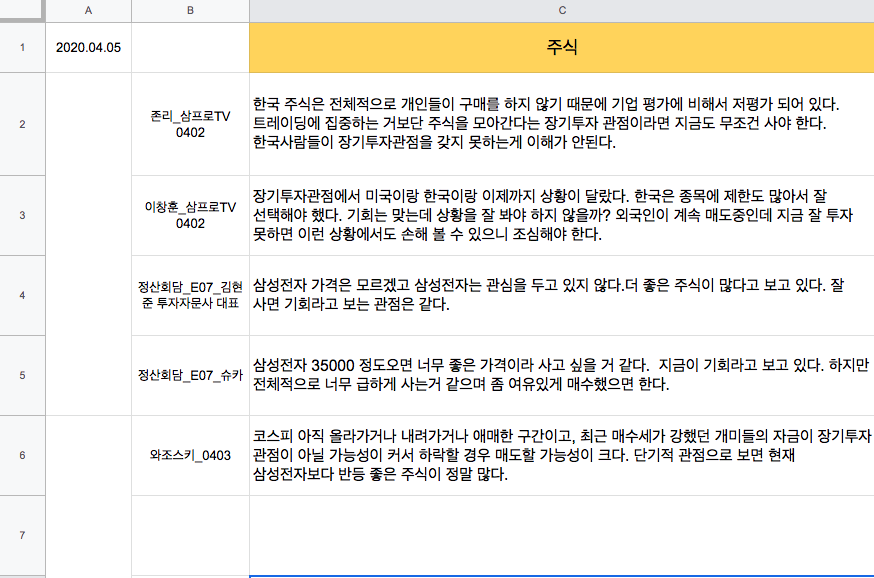The image size is (874, 578).
Task: Select row 6 header
Action: coord(22,455)
